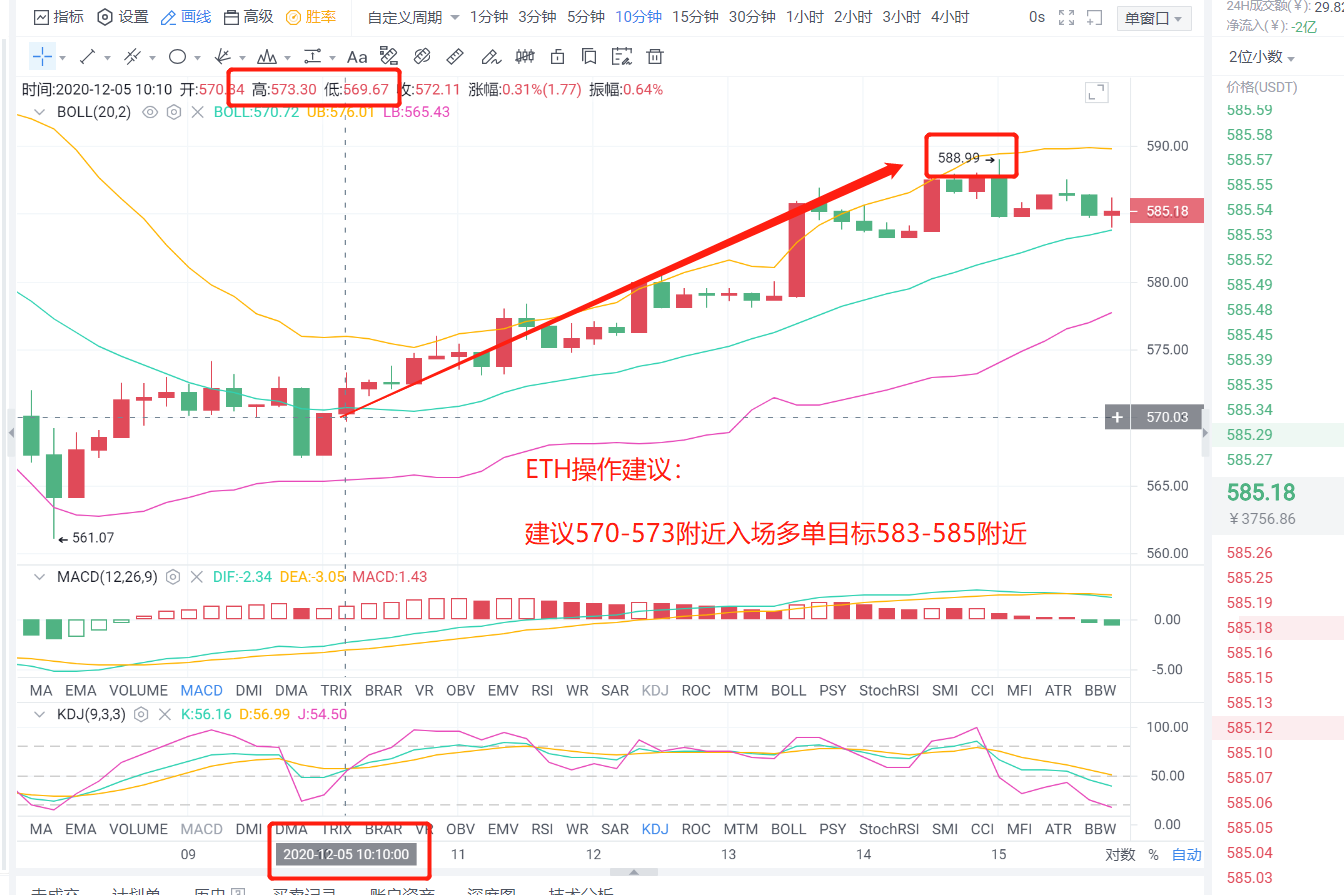Select the circle drawing tool

coord(178,57)
